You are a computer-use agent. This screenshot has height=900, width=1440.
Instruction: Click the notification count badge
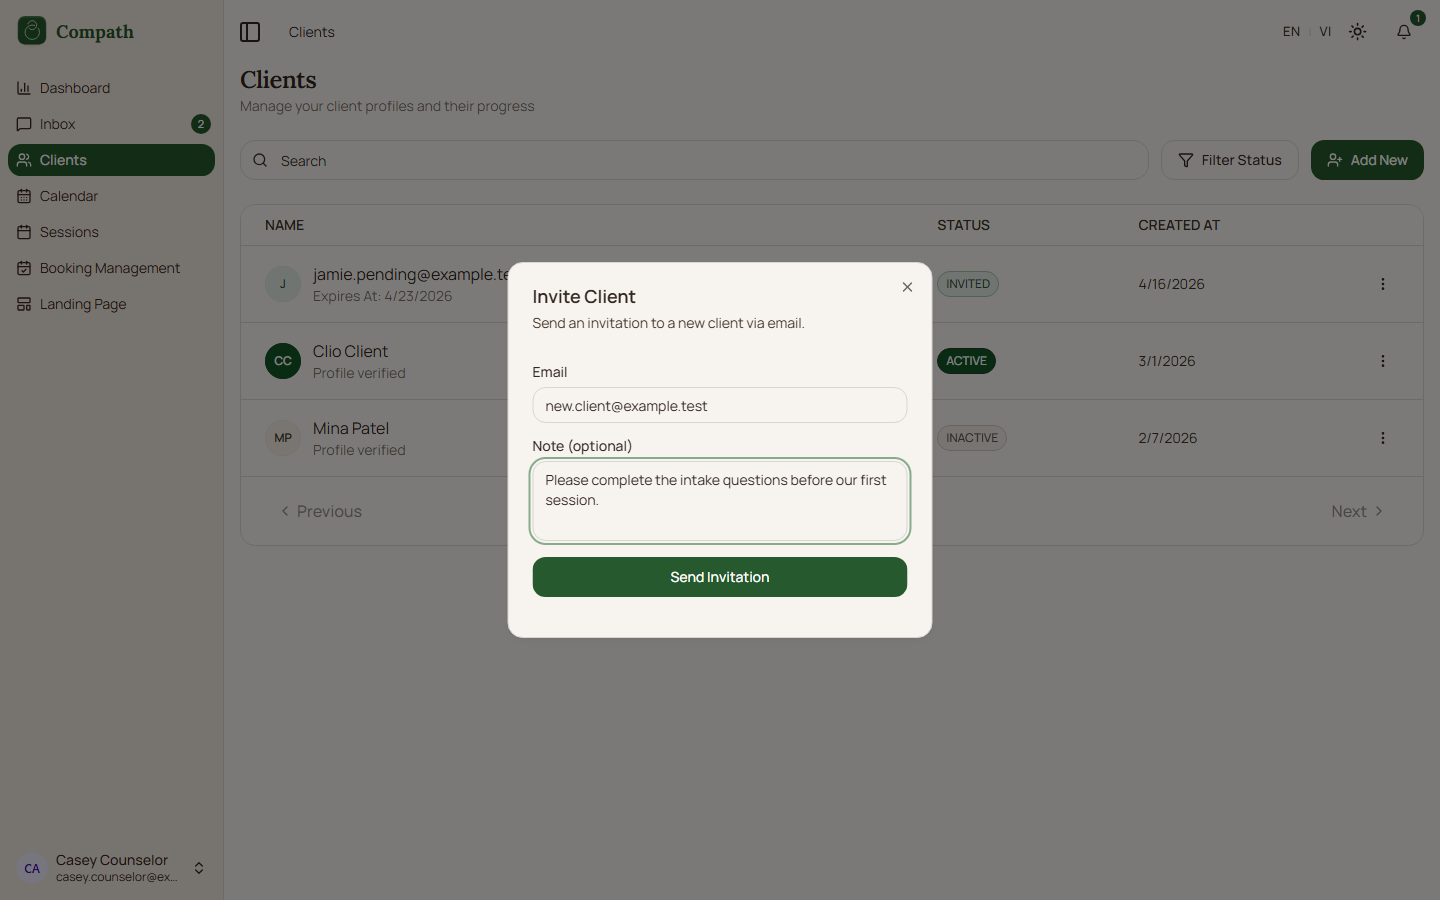pyautogui.click(x=1417, y=18)
